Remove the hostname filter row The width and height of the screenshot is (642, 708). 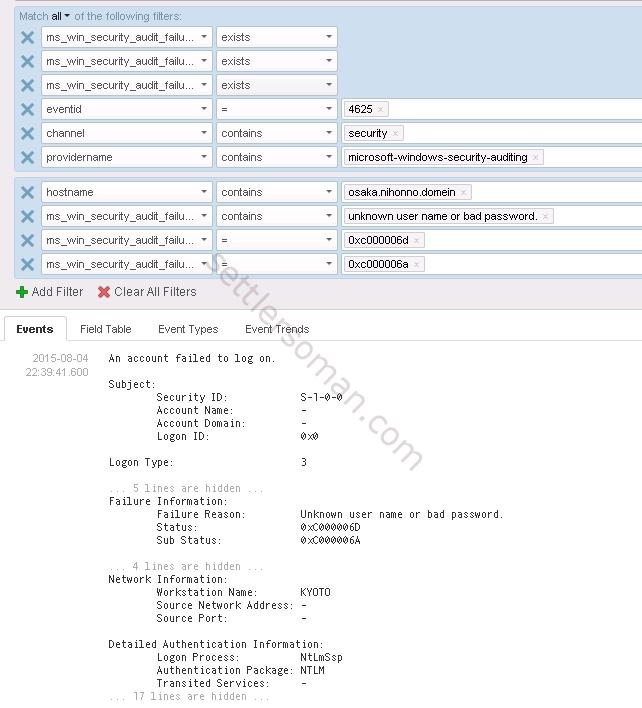coord(28,192)
